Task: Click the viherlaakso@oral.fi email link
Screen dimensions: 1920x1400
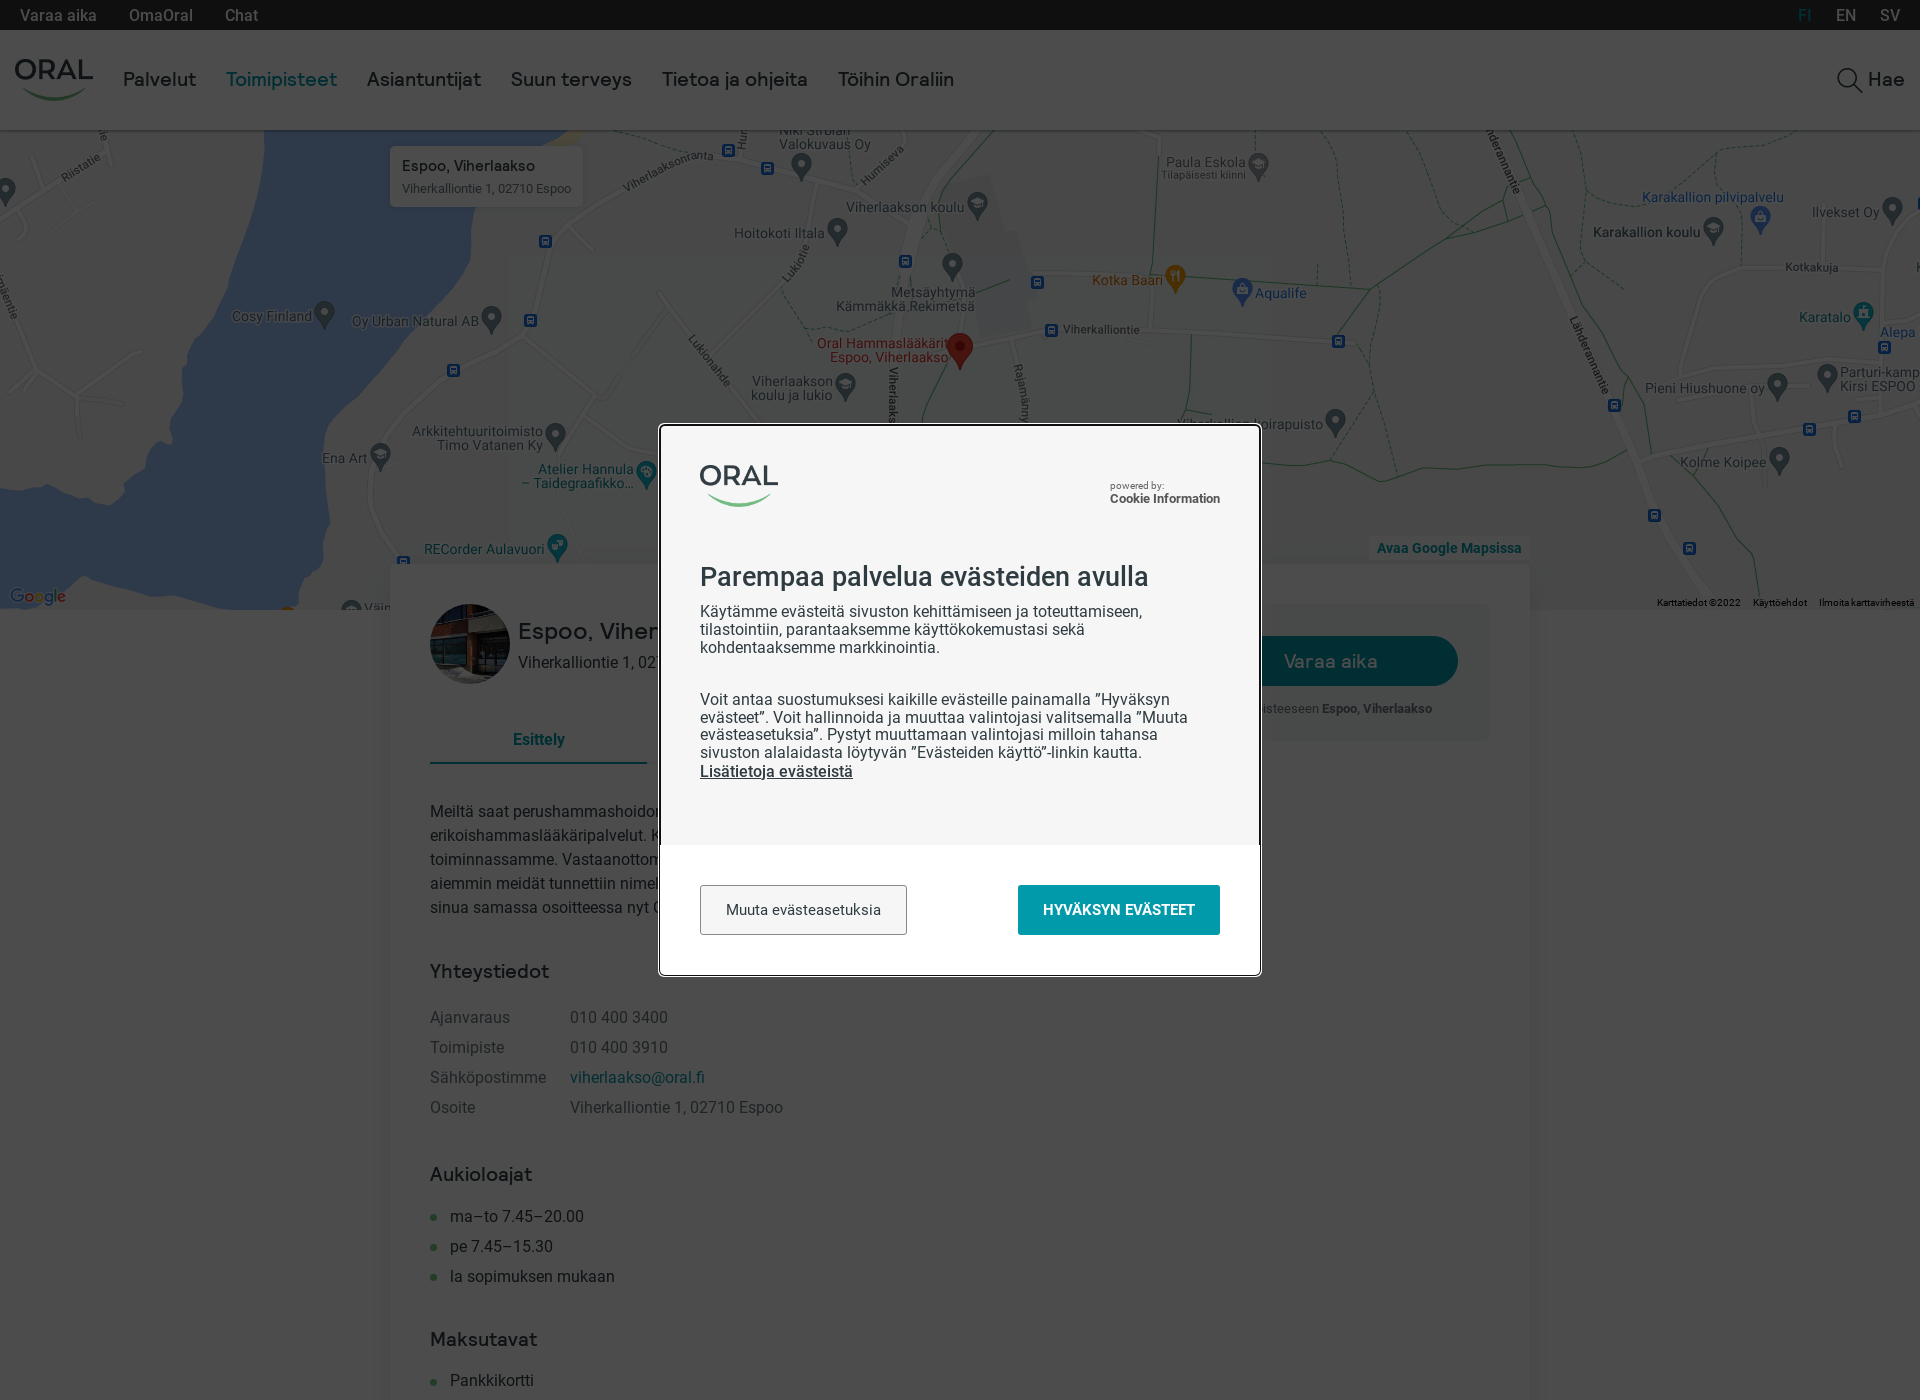Action: (637, 1077)
